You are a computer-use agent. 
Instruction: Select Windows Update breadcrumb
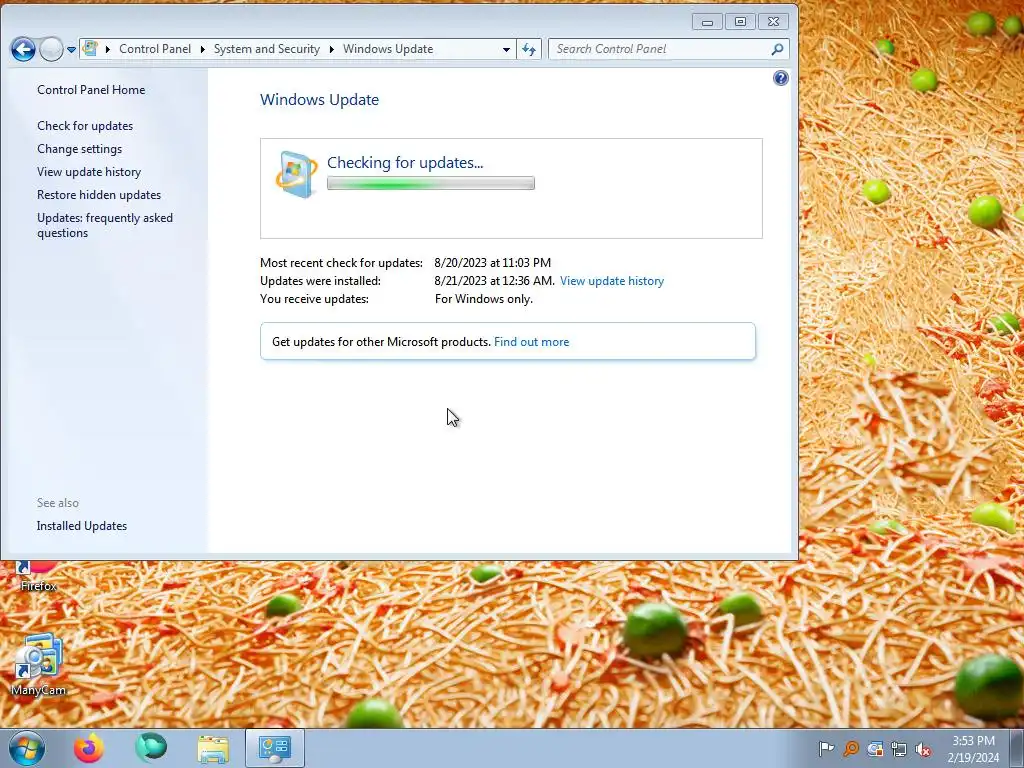coord(388,49)
